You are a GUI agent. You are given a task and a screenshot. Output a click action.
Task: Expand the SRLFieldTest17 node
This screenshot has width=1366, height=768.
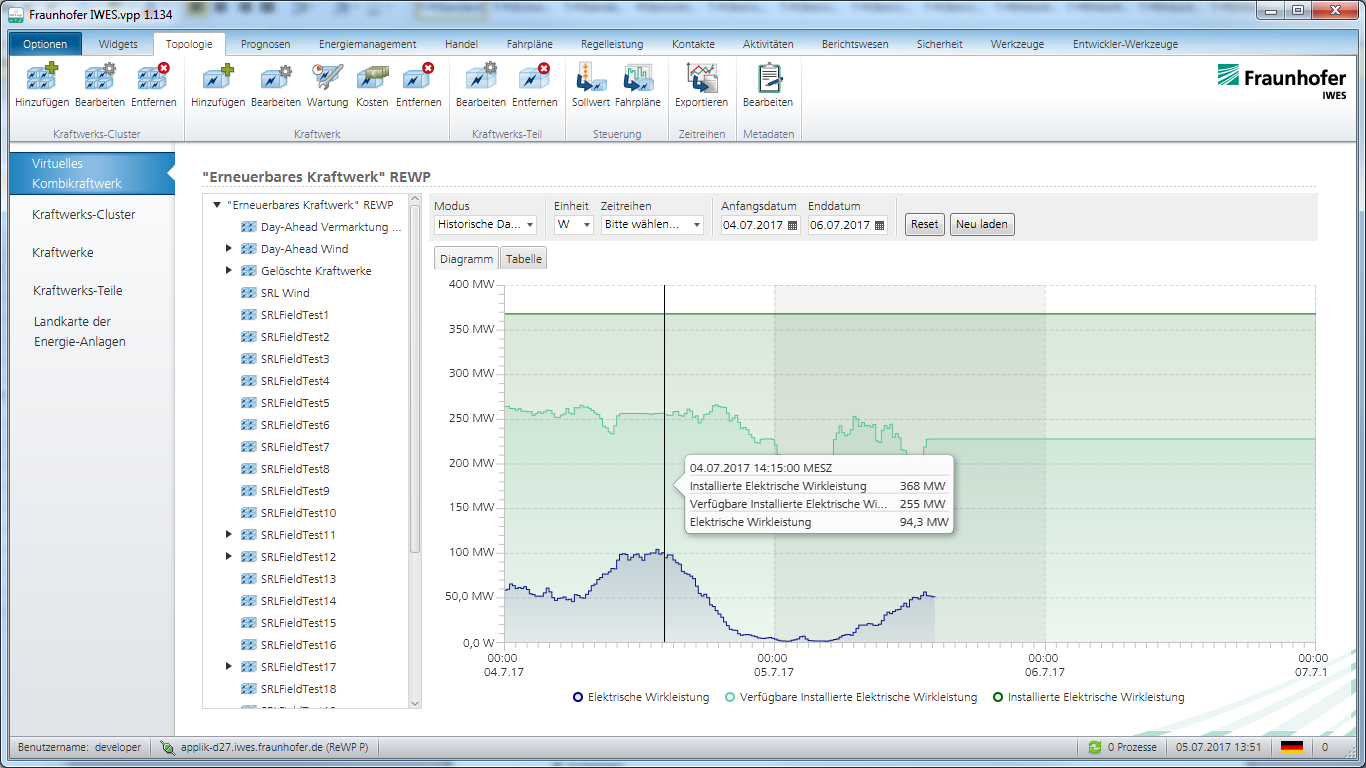tap(229, 667)
